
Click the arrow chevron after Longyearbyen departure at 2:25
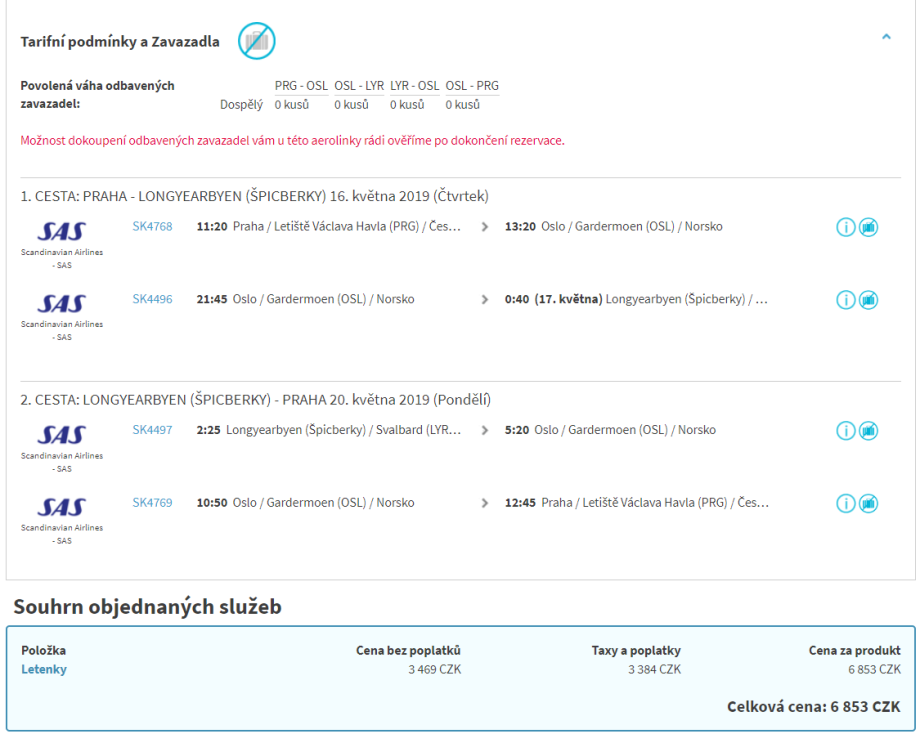point(485,431)
